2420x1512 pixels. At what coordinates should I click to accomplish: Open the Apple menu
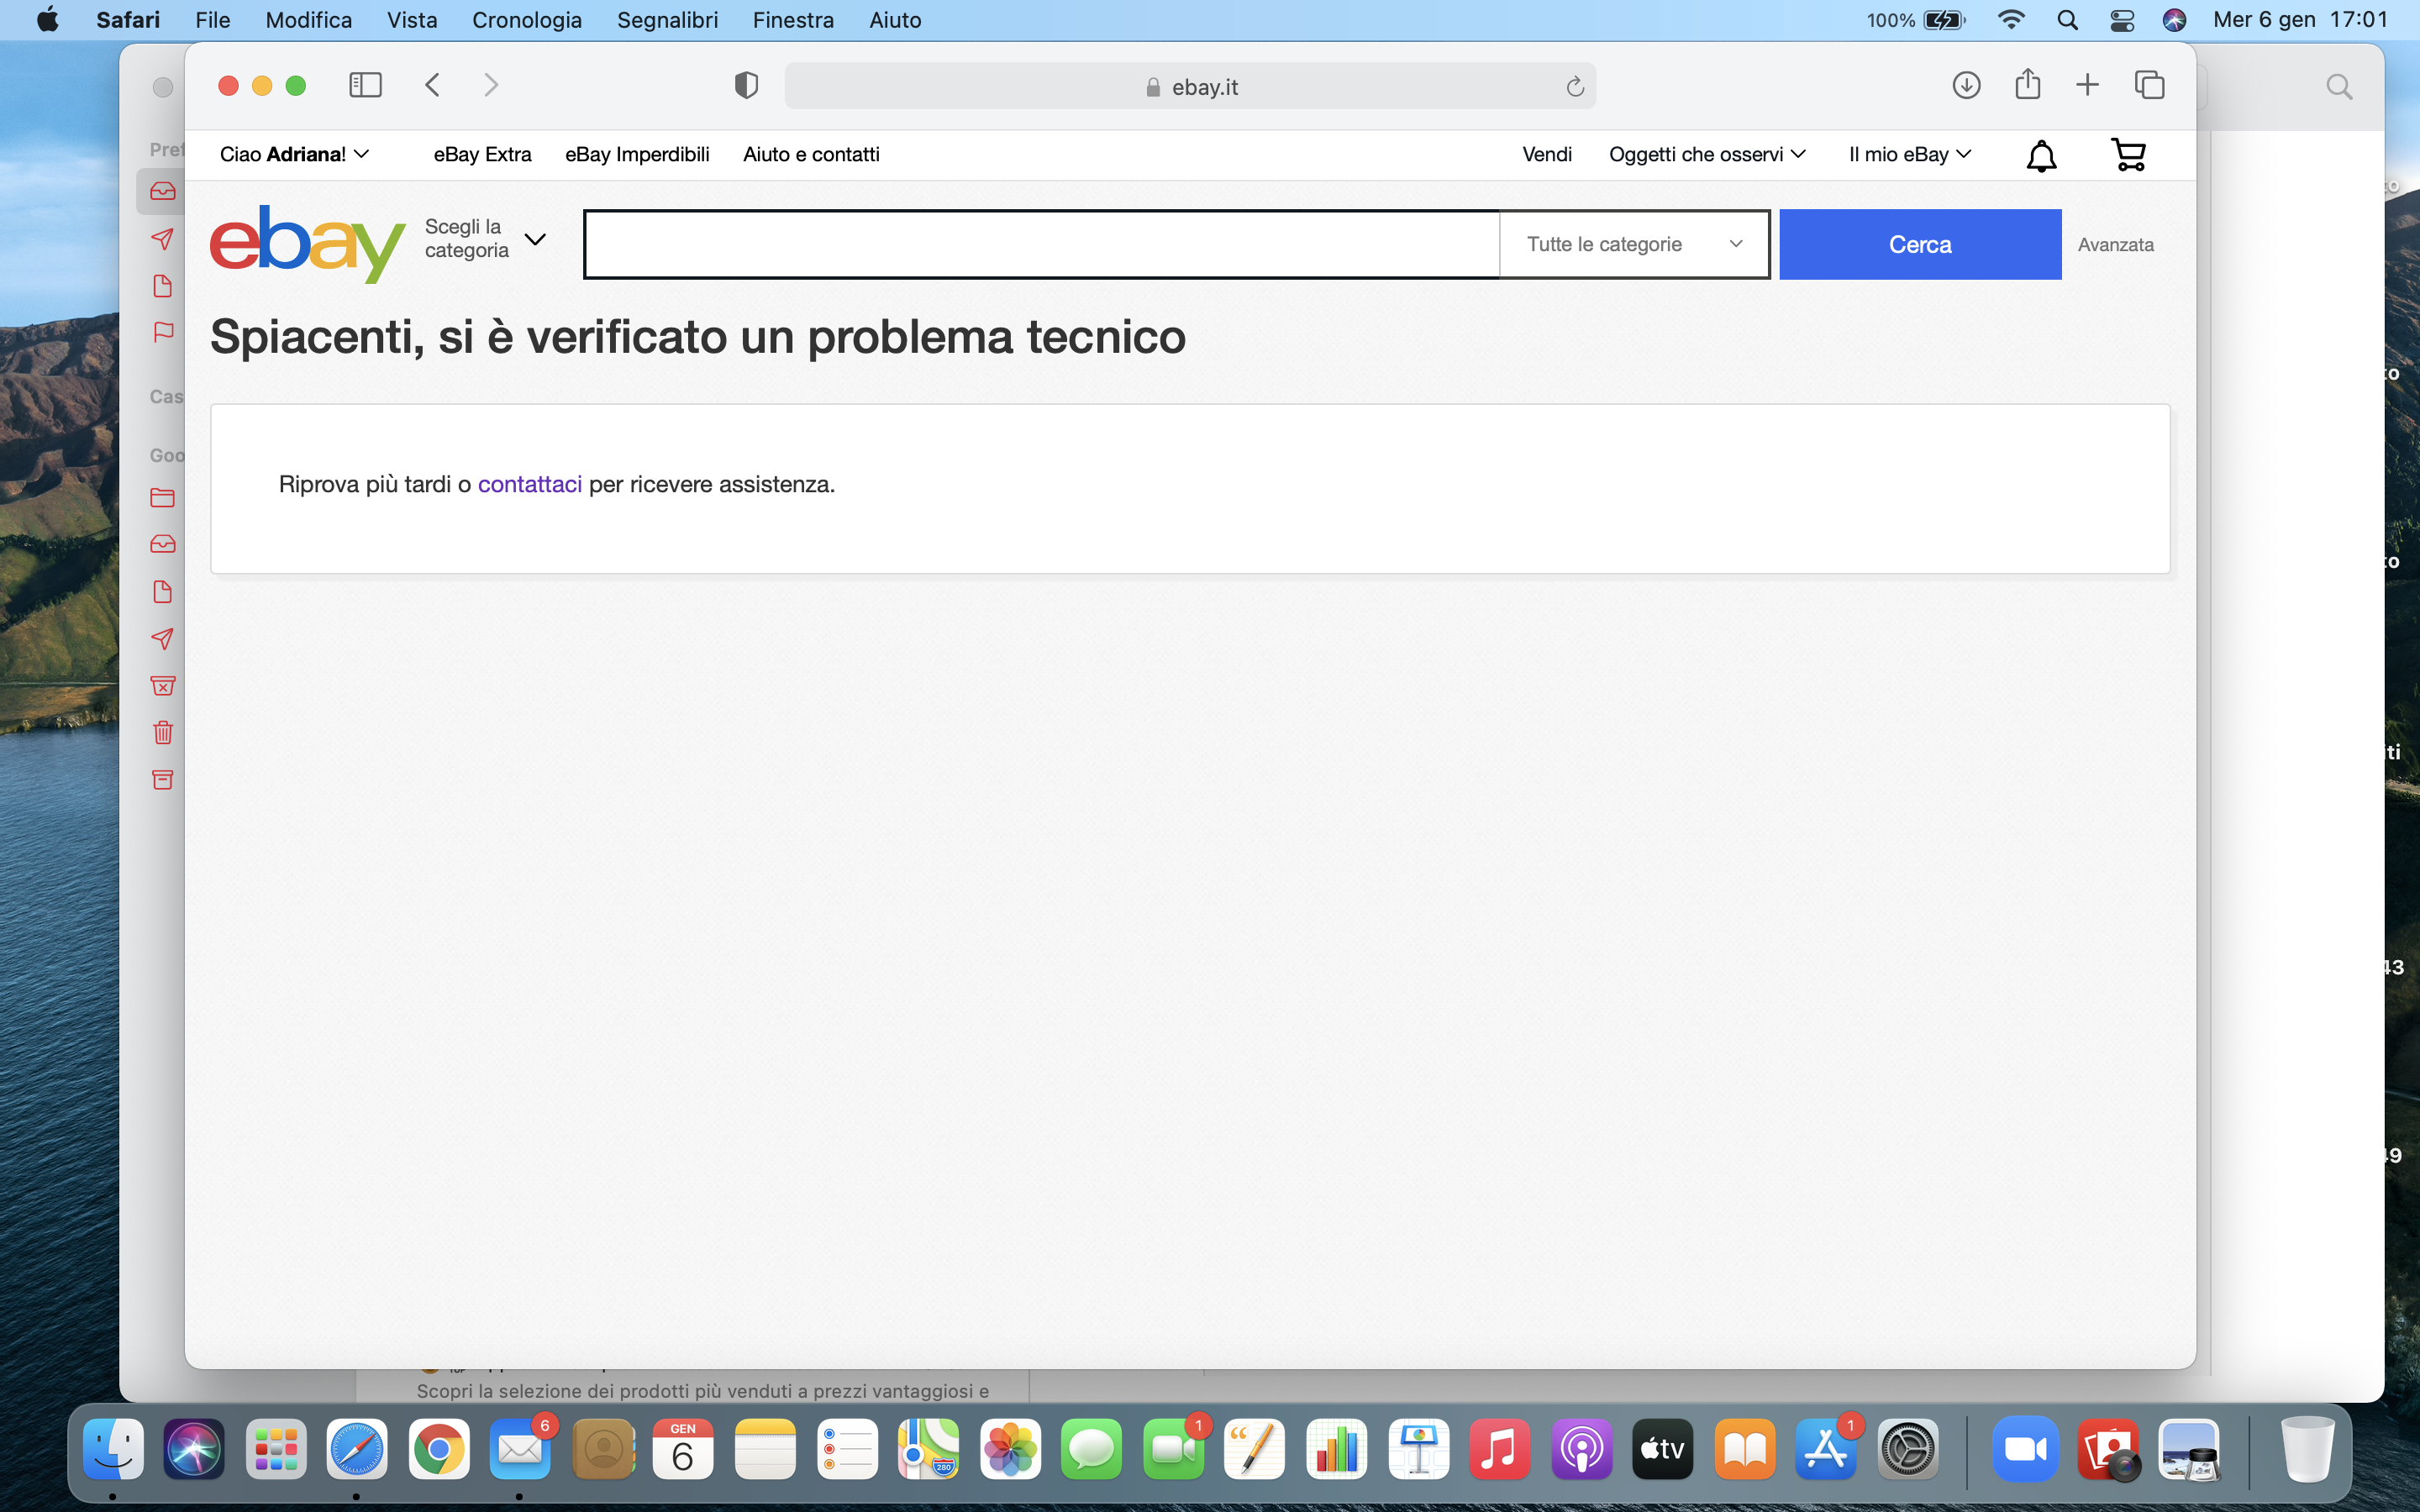point(47,20)
